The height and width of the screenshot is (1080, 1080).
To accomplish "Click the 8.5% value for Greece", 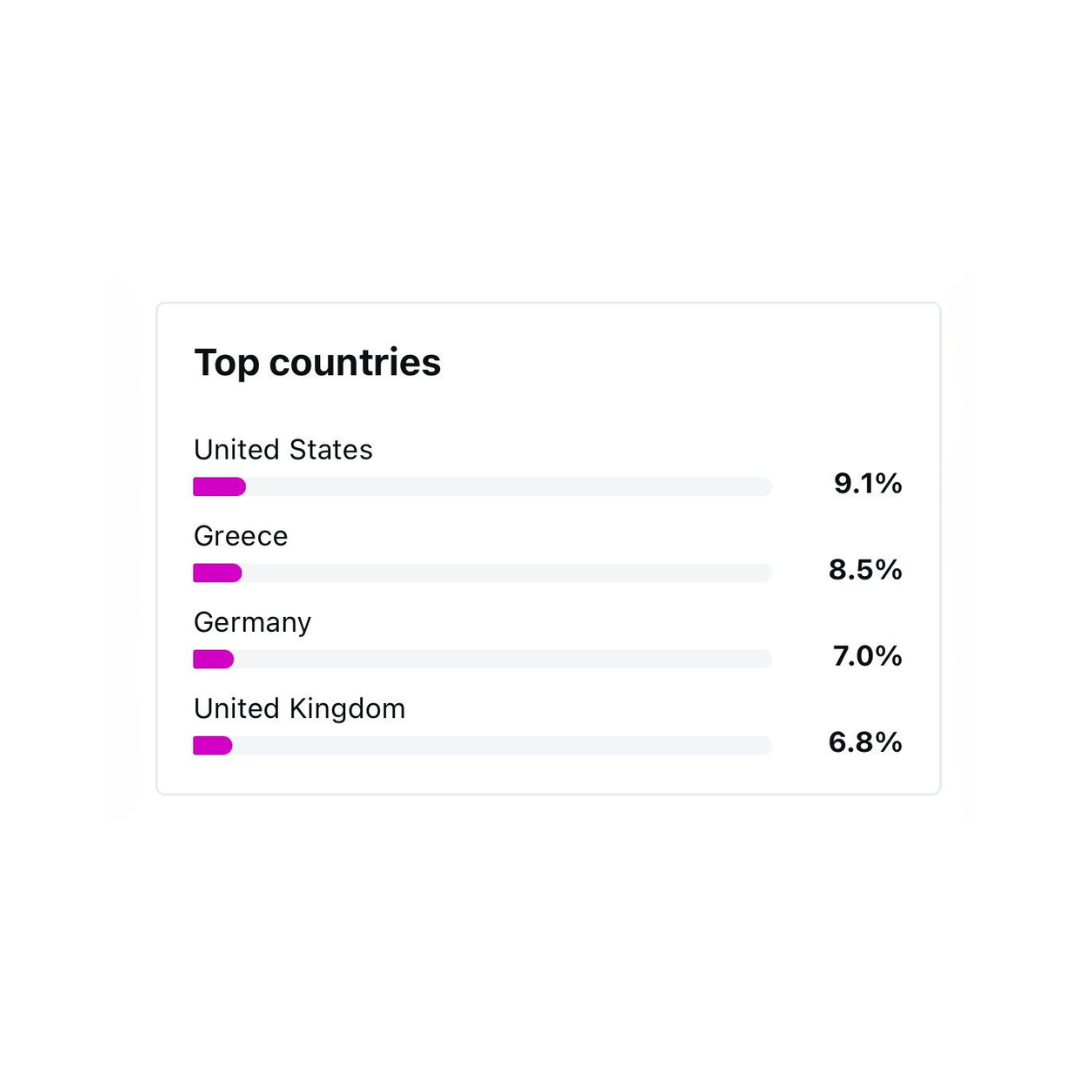I will [865, 570].
